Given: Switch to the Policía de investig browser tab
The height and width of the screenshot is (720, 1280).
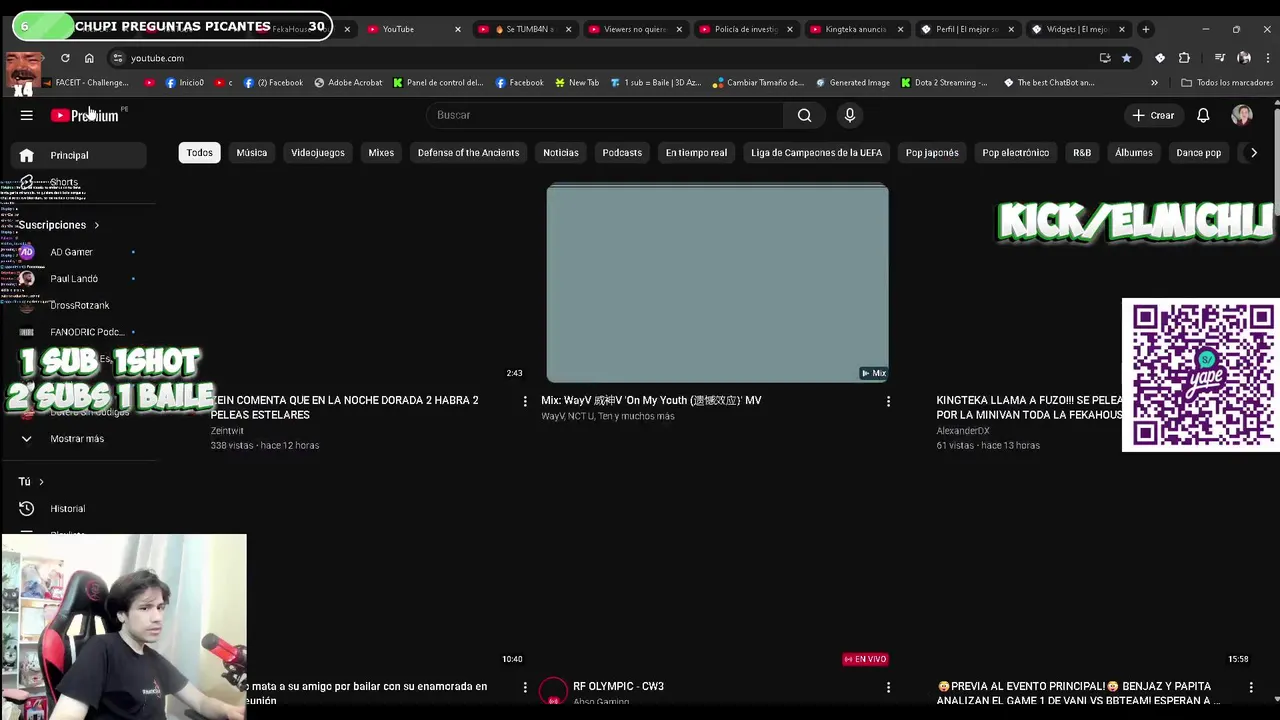Looking at the screenshot, I should click(746, 29).
